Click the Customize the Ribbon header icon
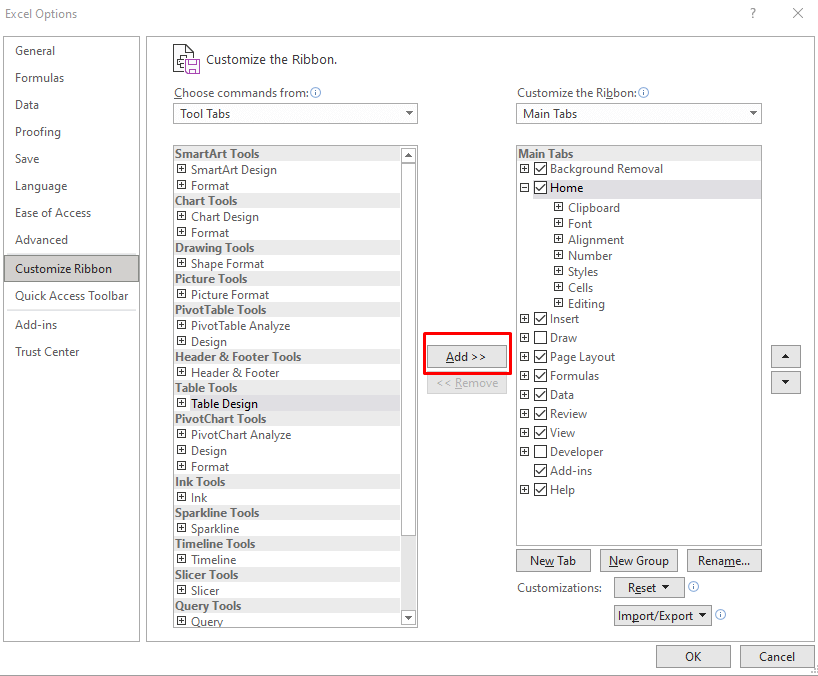This screenshot has width=818, height=676. coord(186,59)
